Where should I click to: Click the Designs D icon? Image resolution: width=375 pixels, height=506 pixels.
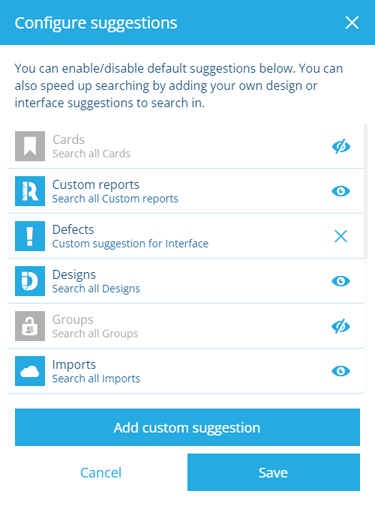tap(30, 281)
